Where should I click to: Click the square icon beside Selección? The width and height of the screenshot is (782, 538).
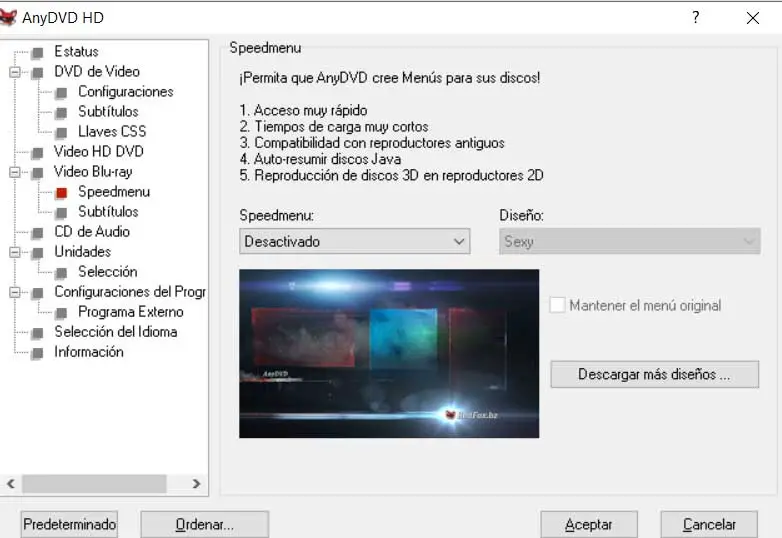[61, 272]
